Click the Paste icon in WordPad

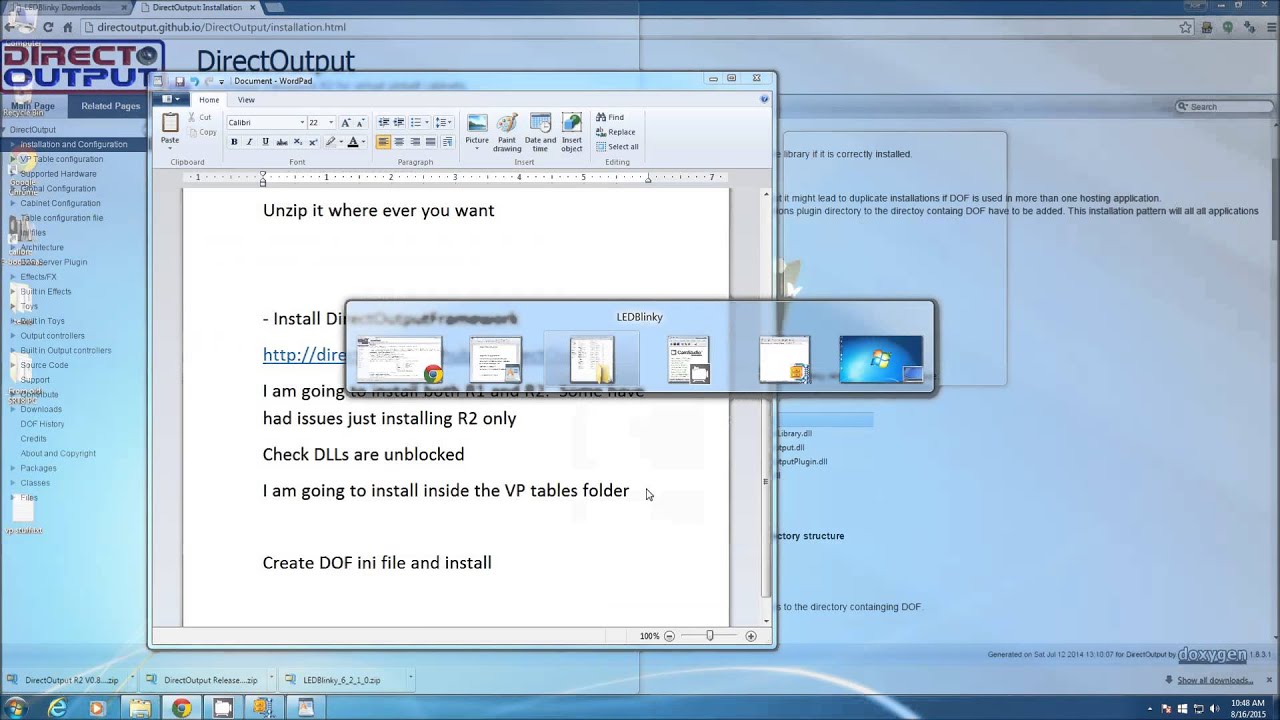[x=170, y=122]
